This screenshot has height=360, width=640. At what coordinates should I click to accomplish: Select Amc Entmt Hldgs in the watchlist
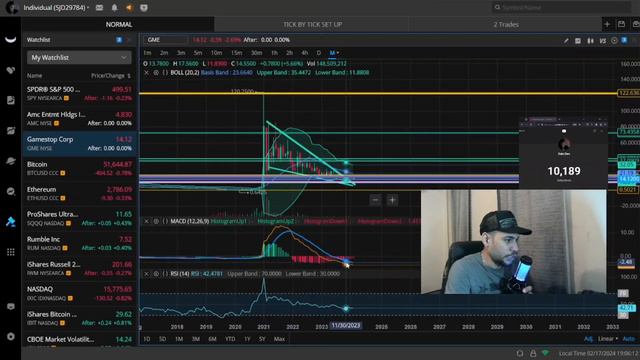pyautogui.click(x=79, y=118)
